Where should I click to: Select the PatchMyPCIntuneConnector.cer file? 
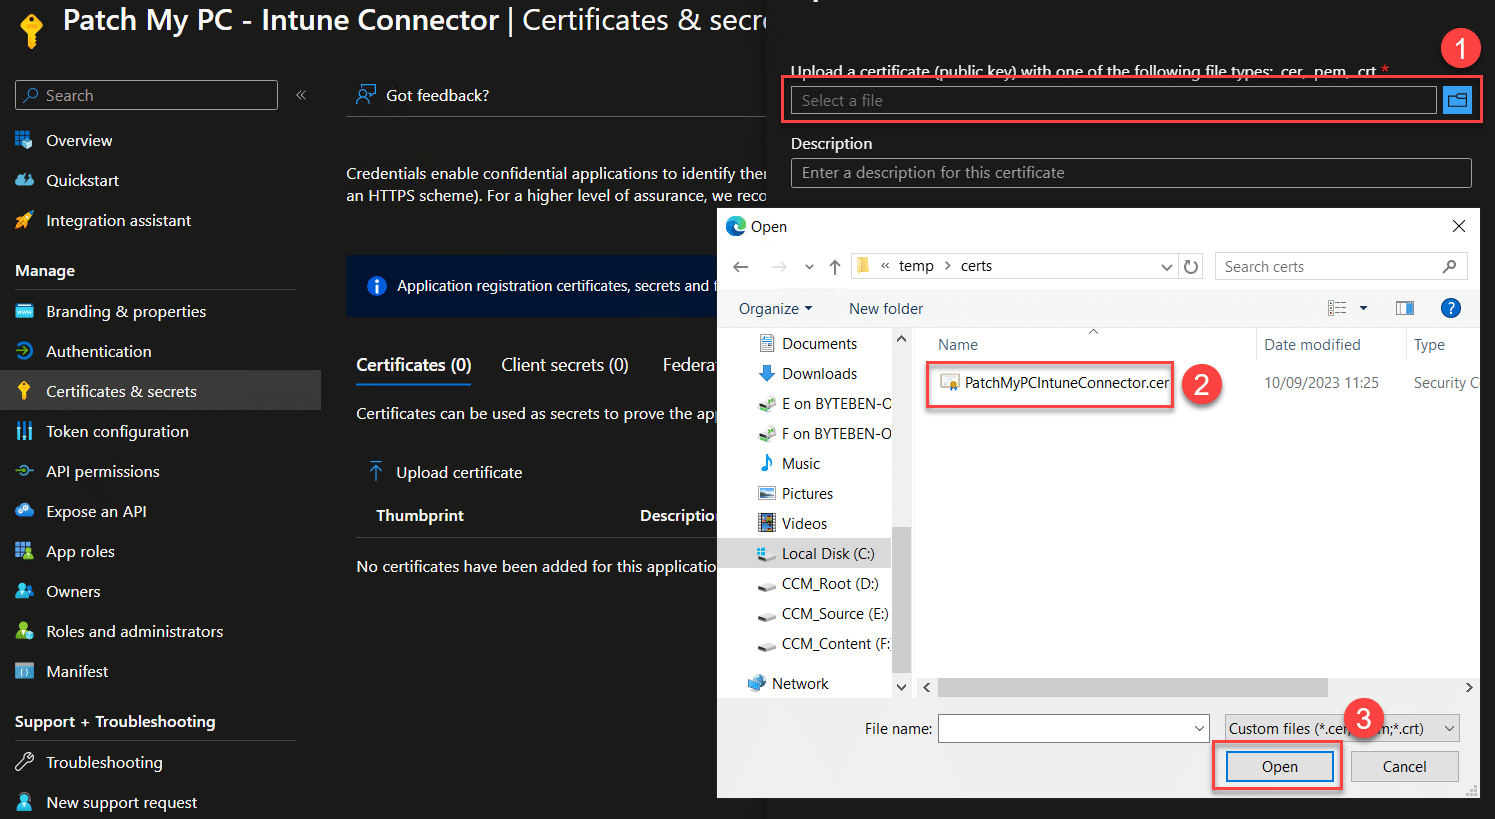coord(1065,383)
